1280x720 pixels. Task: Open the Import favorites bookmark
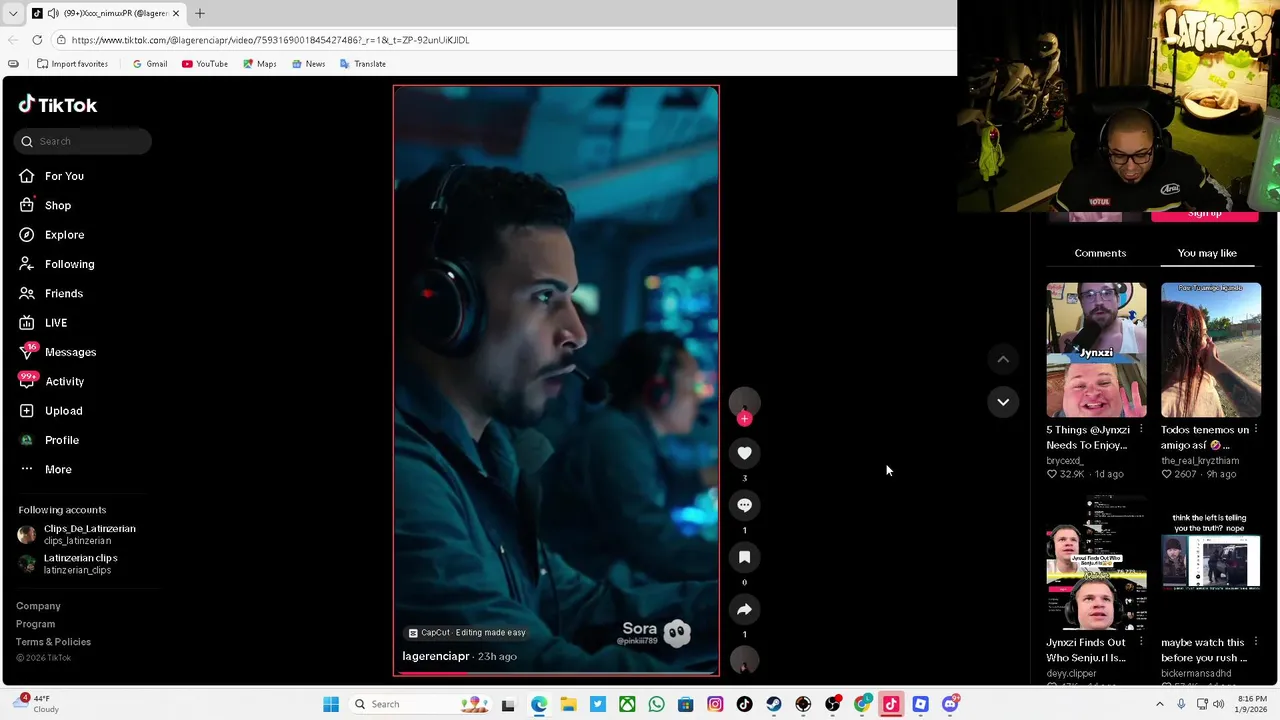pos(72,64)
